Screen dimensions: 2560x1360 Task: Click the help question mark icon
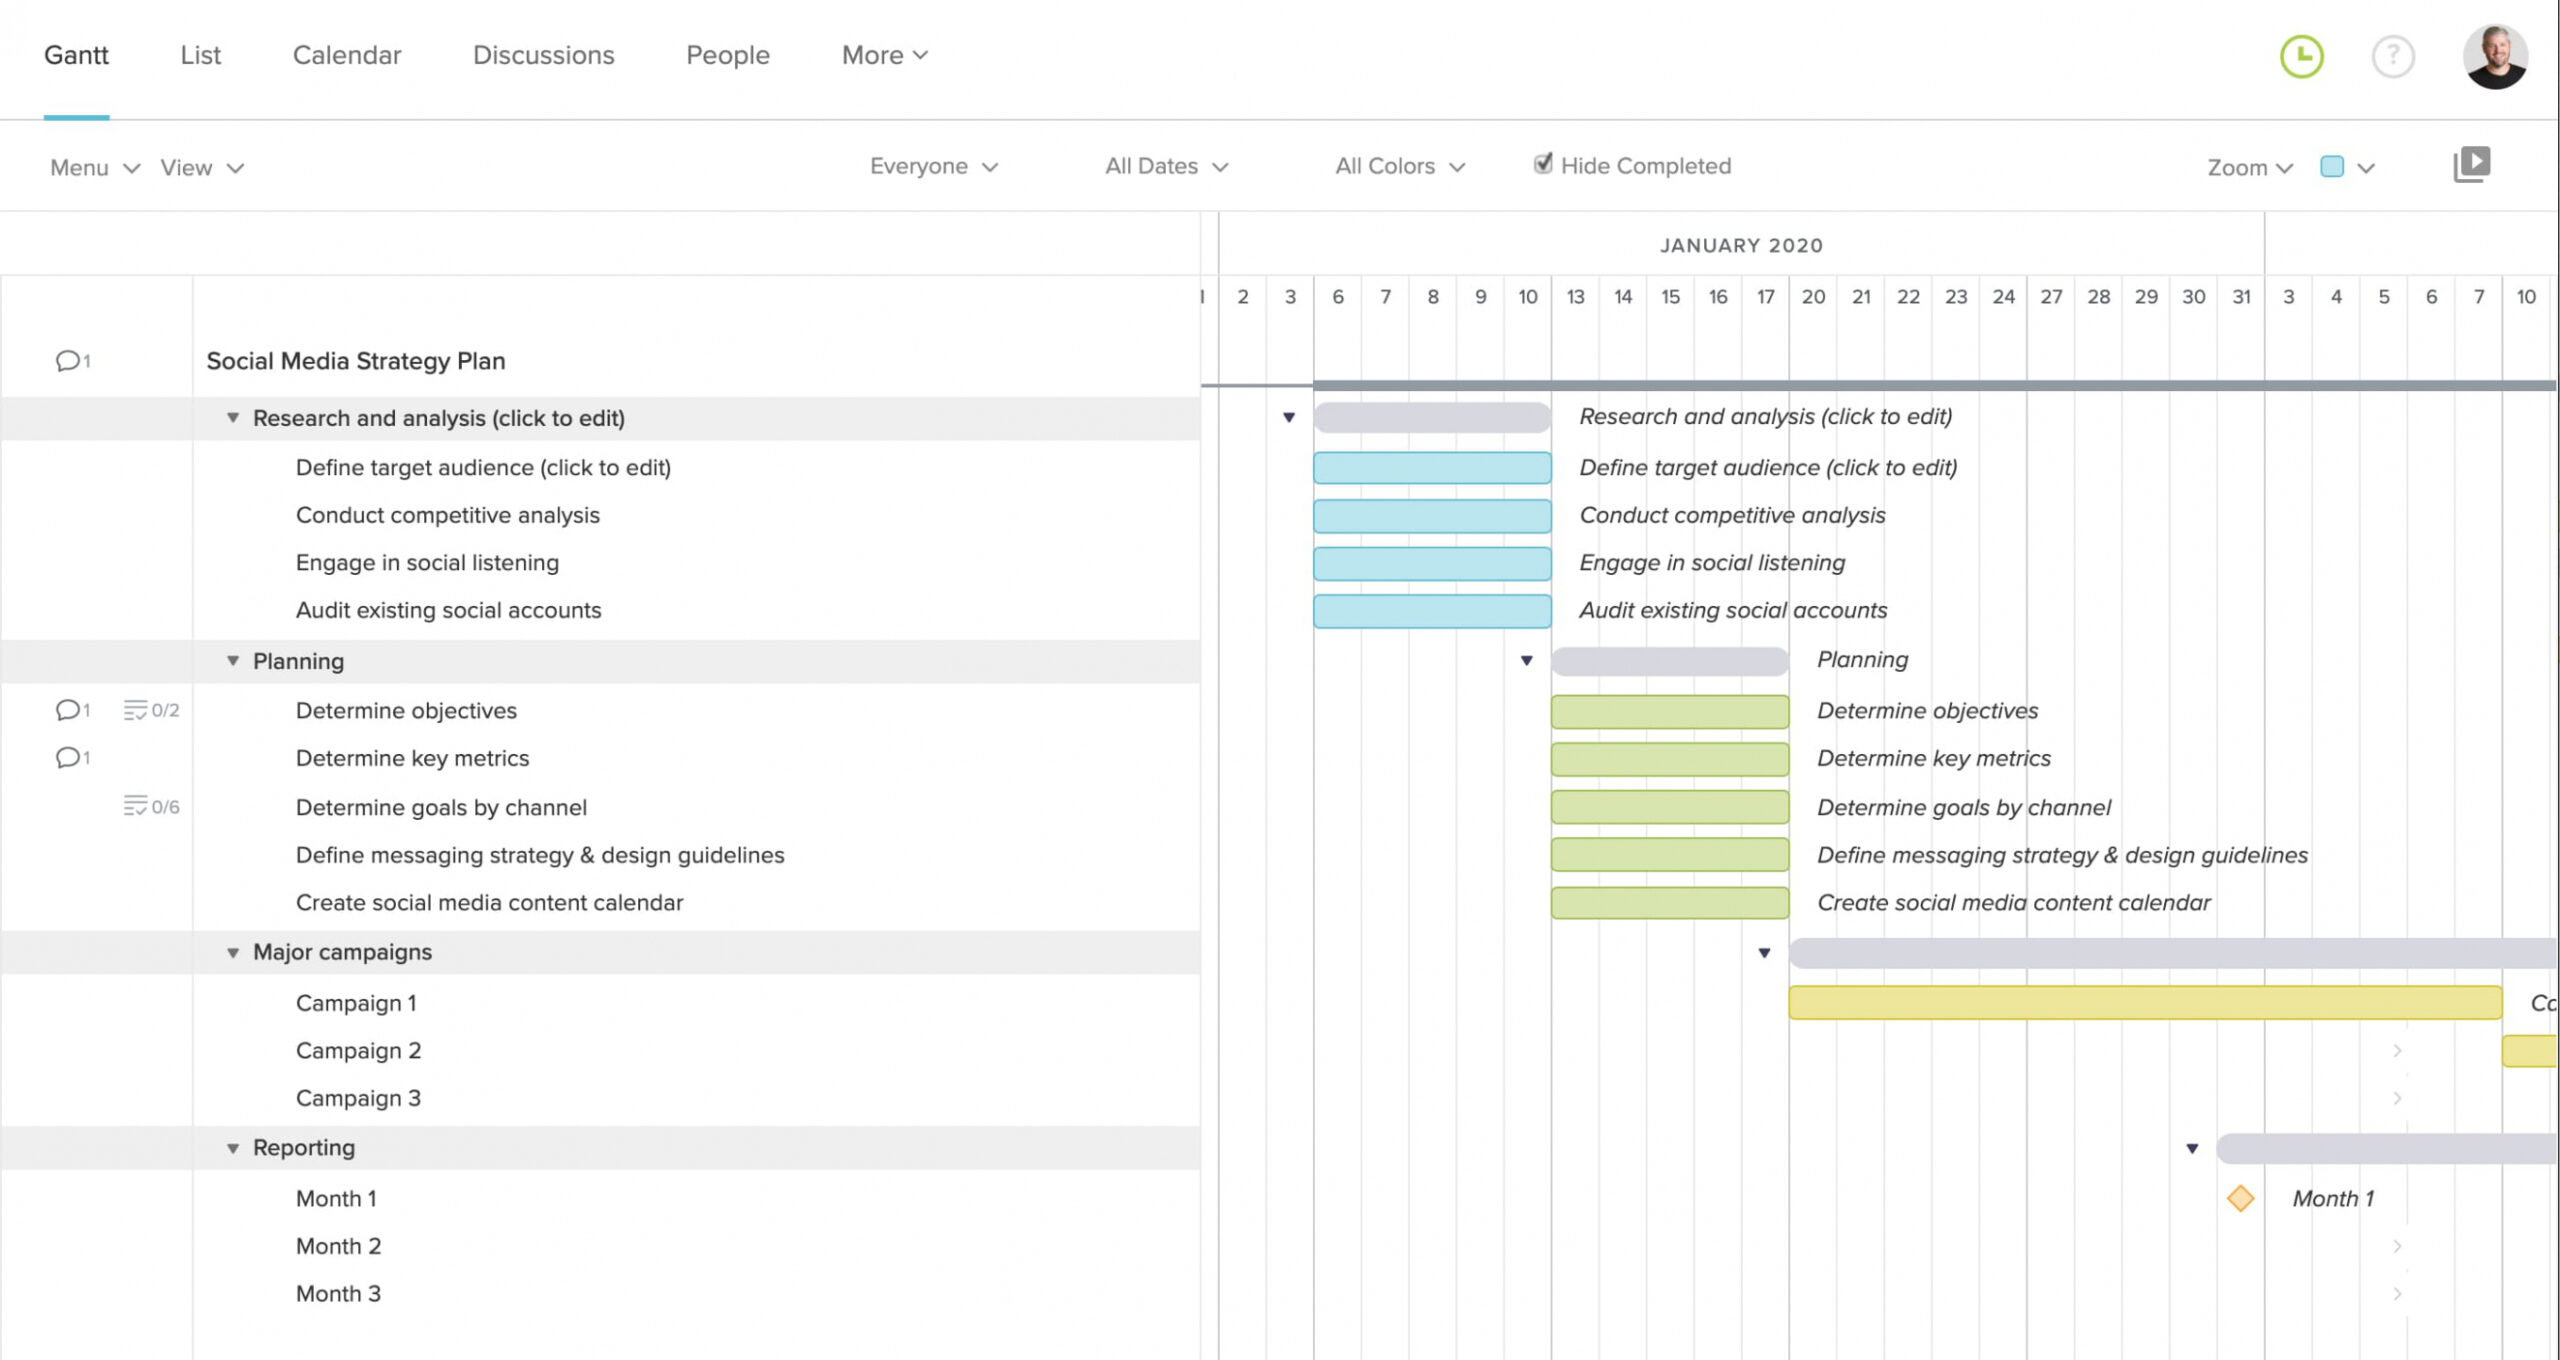pyautogui.click(x=2394, y=54)
